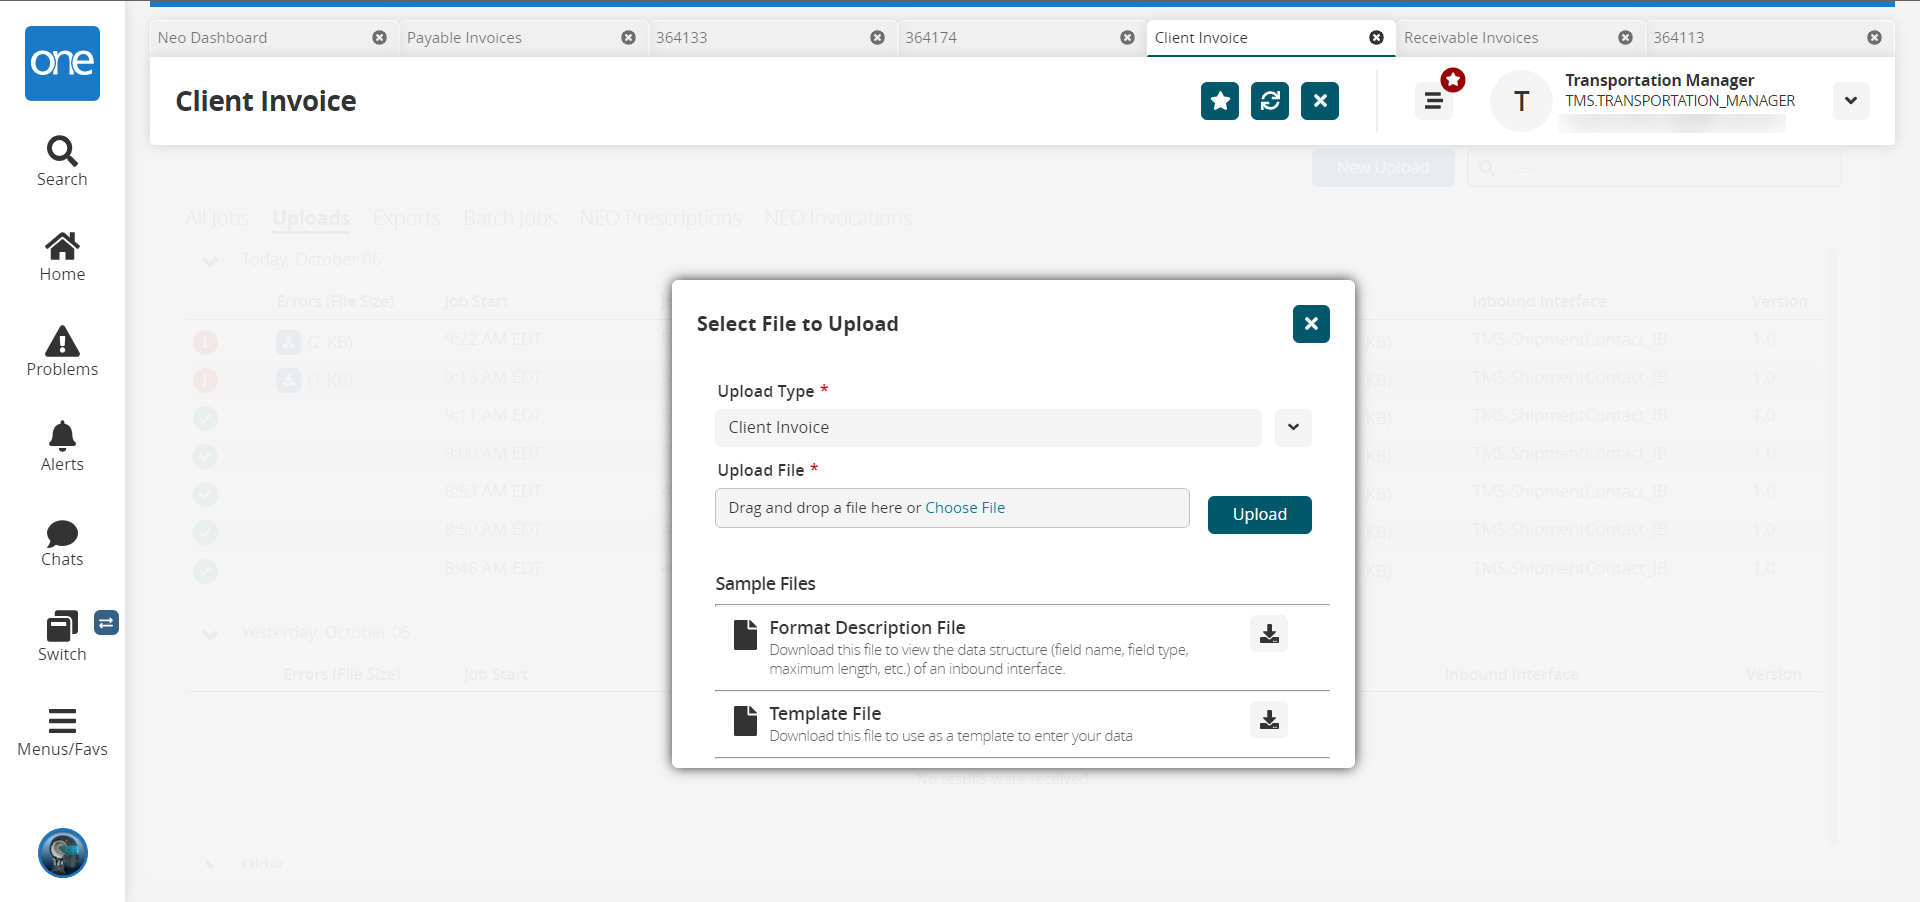Viewport: 1920px width, 902px height.
Task: Add page to favorites with star button
Action: coord(1220,101)
